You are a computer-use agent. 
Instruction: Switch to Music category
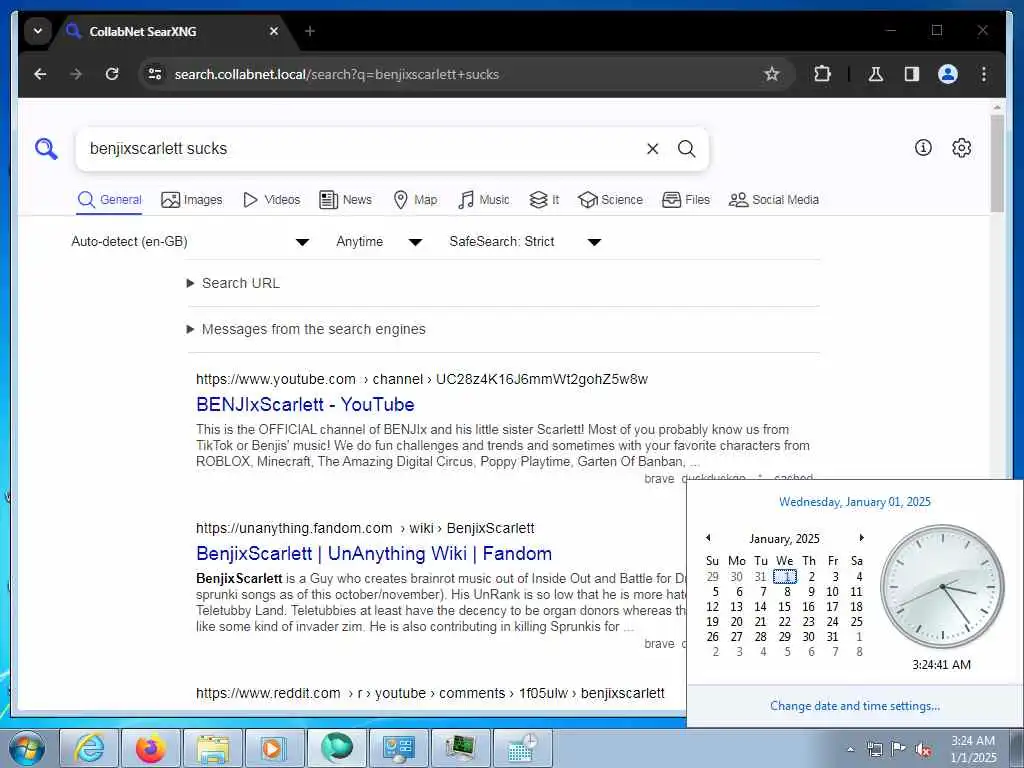pyautogui.click(x=484, y=200)
